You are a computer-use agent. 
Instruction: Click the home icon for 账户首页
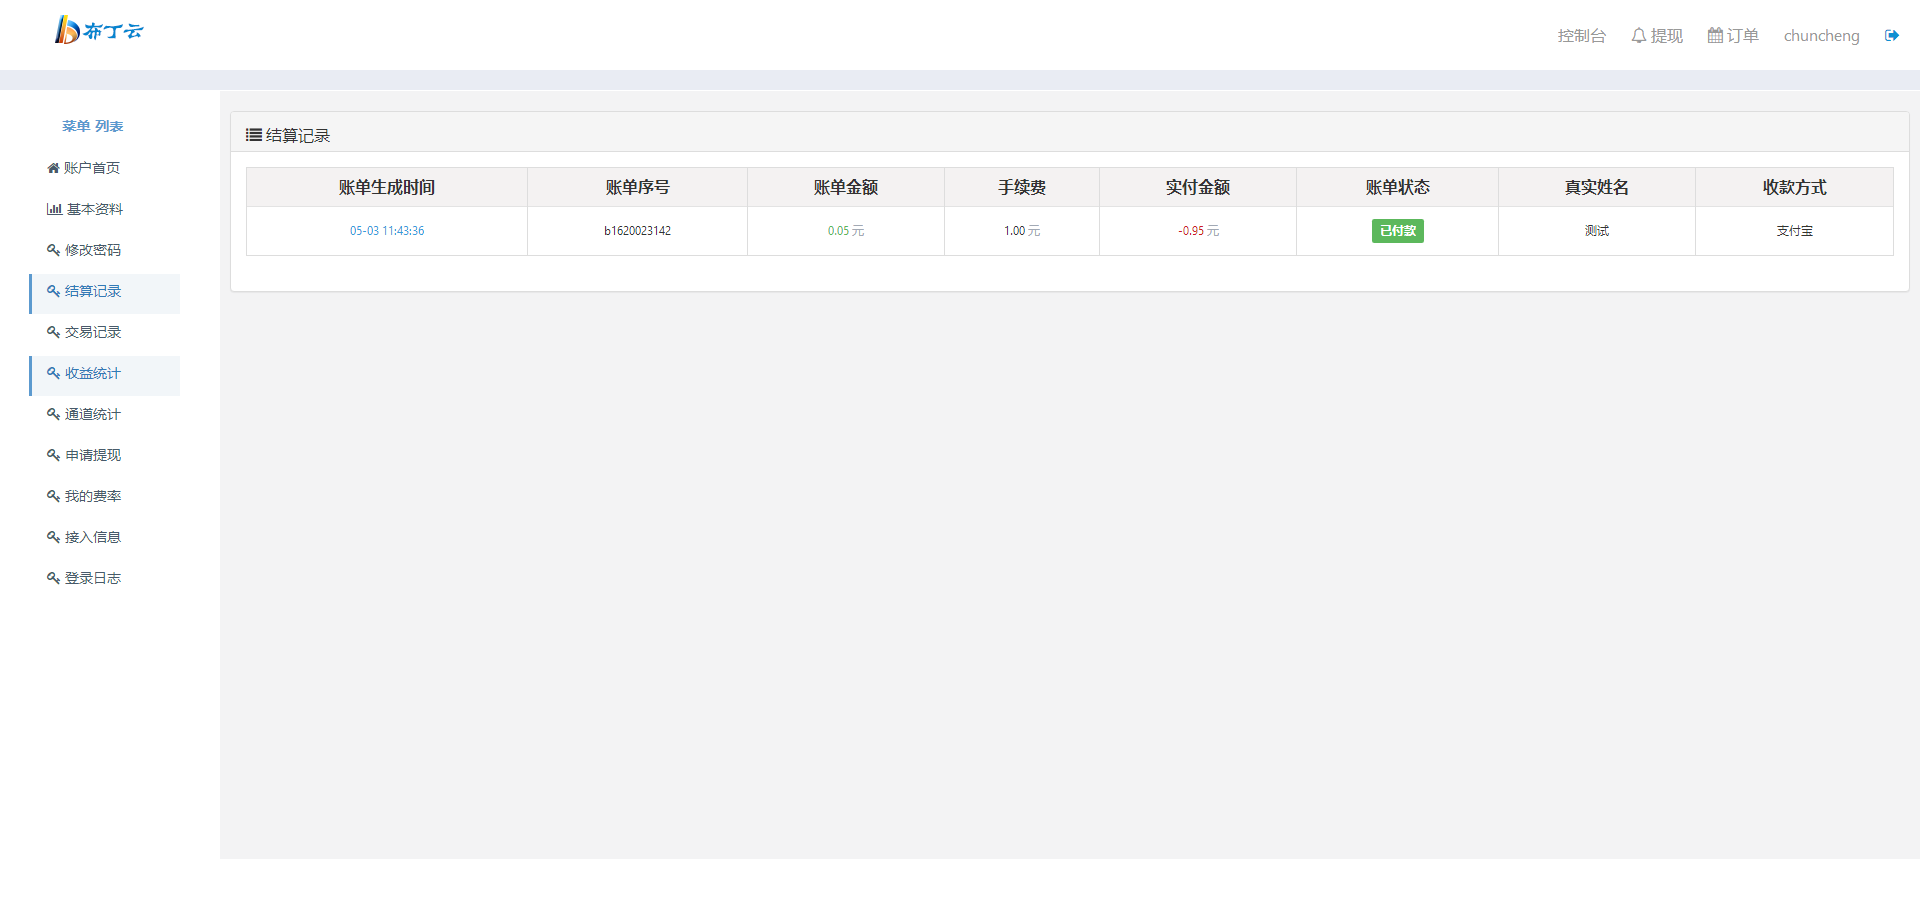pos(53,168)
